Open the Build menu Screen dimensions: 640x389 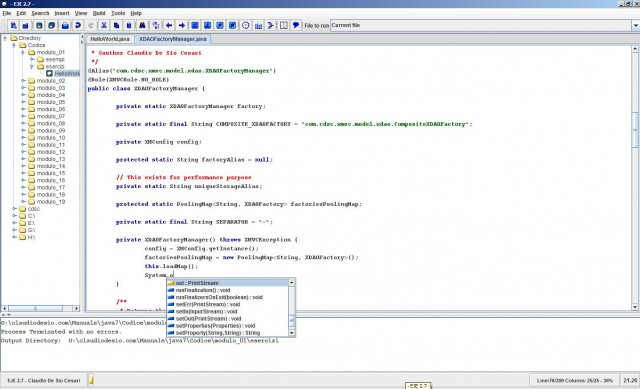(x=99, y=13)
